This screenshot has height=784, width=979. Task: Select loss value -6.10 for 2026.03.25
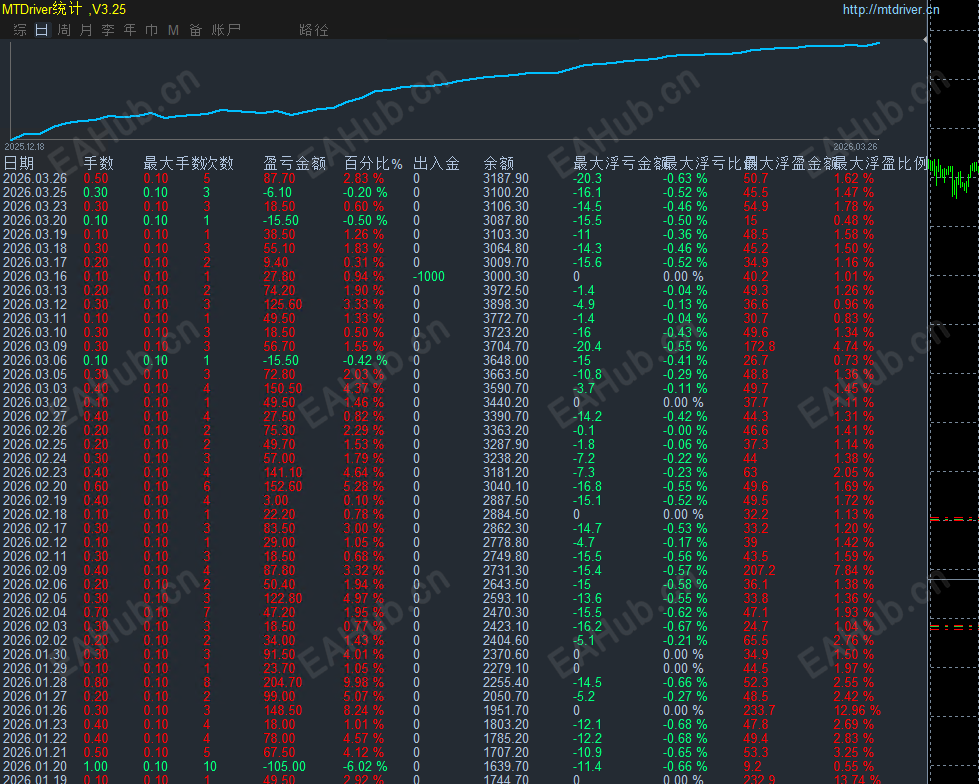point(277,192)
